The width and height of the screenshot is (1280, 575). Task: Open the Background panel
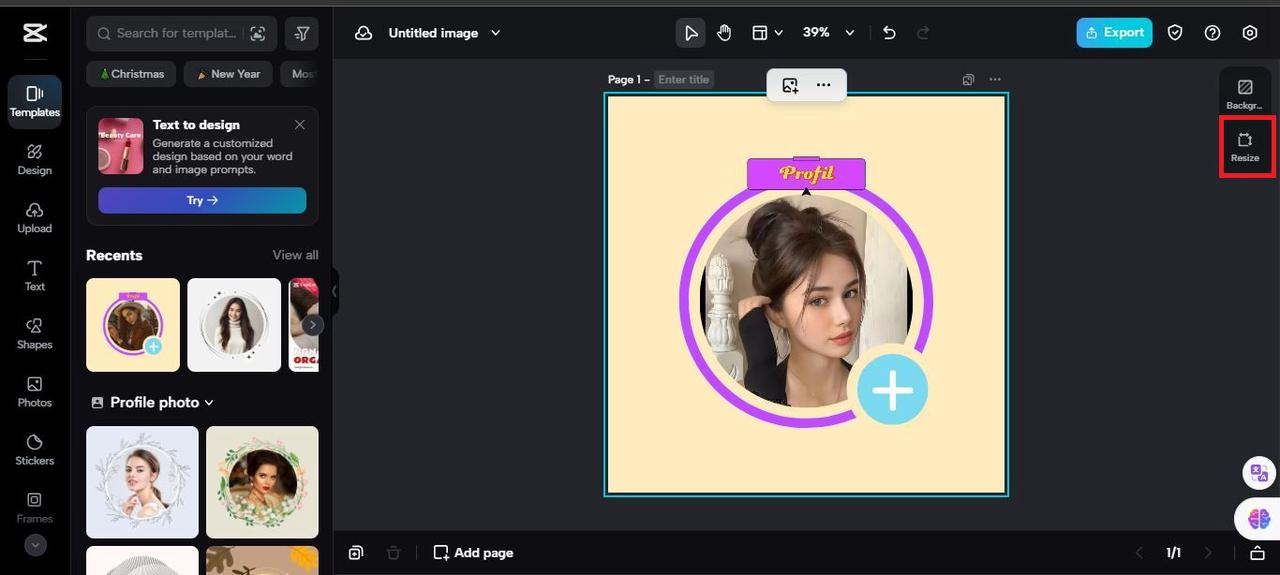point(1245,94)
